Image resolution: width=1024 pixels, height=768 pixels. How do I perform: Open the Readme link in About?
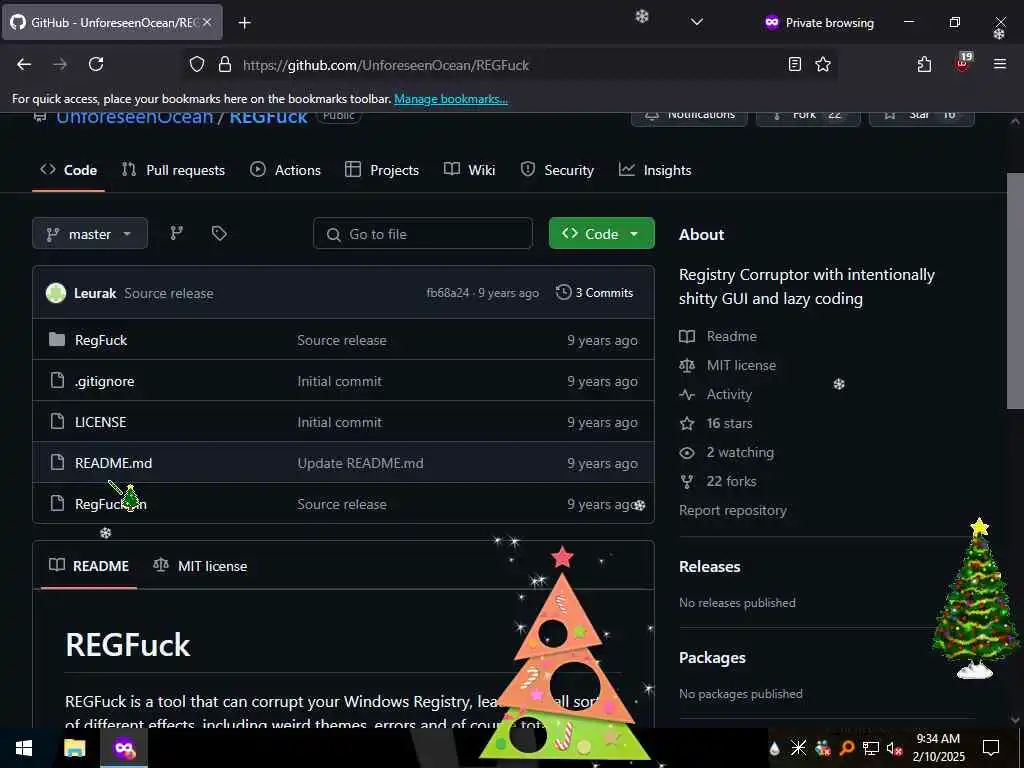pyautogui.click(x=718, y=336)
